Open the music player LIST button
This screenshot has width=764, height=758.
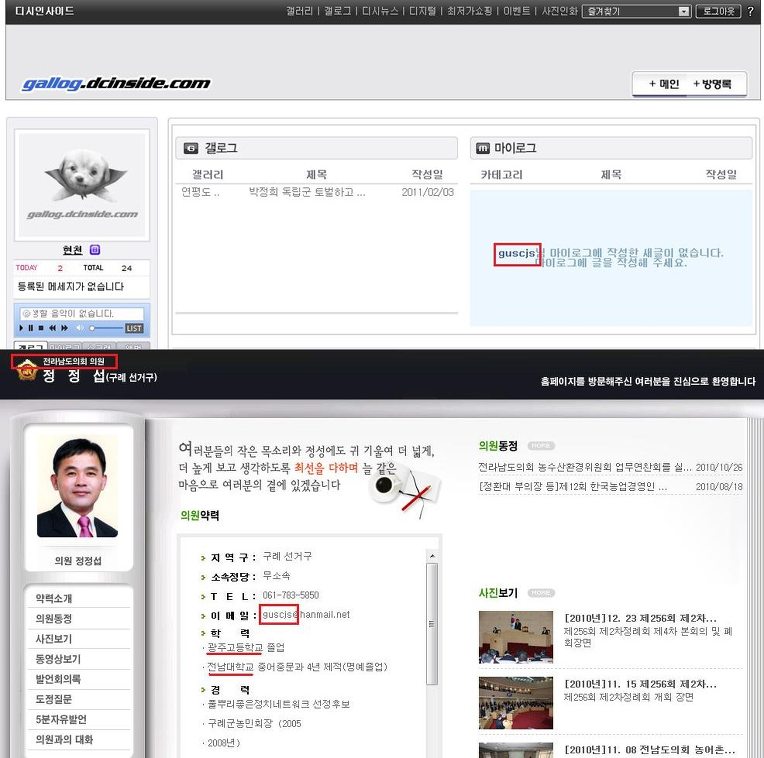tap(134, 328)
